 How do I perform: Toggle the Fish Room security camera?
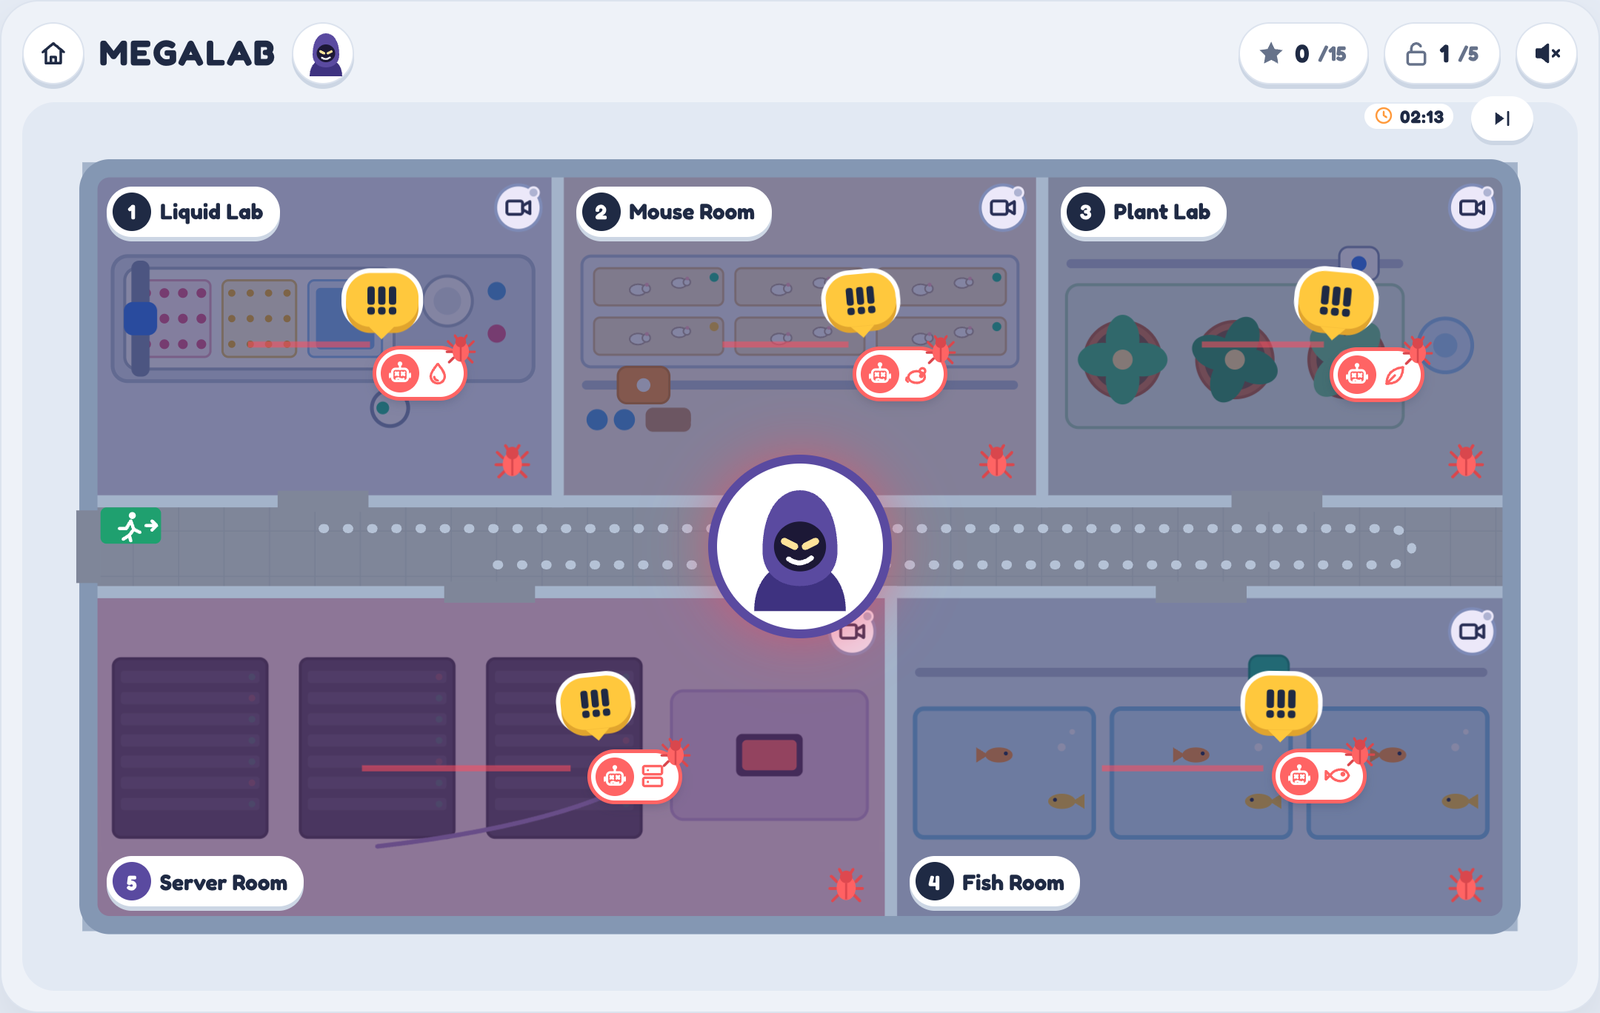point(1472,631)
